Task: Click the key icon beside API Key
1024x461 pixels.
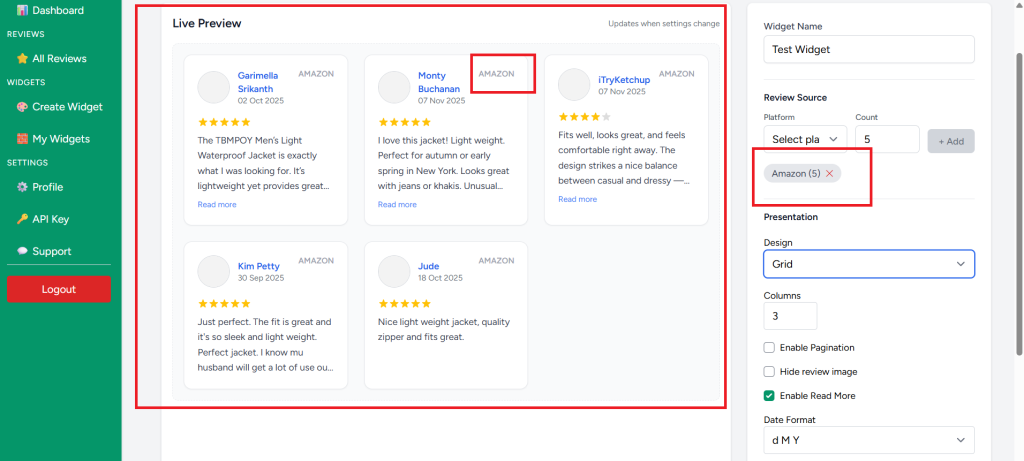Action: pos(22,219)
